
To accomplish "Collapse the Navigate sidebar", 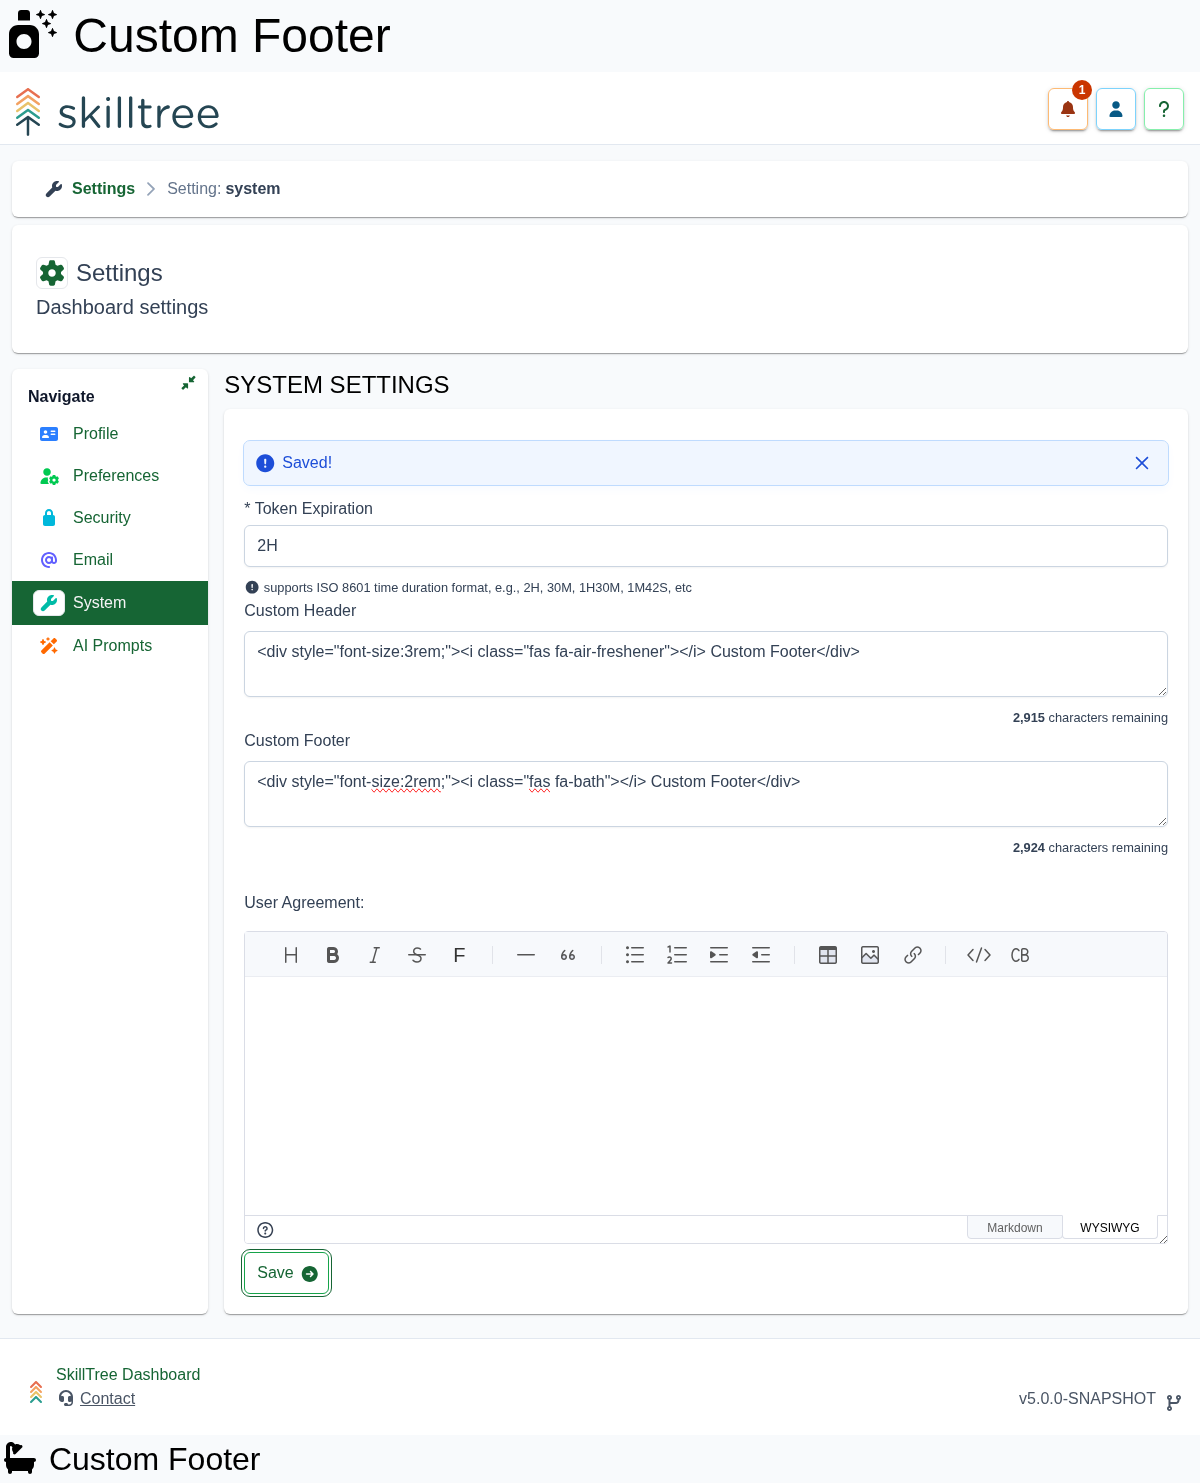I will (x=188, y=383).
